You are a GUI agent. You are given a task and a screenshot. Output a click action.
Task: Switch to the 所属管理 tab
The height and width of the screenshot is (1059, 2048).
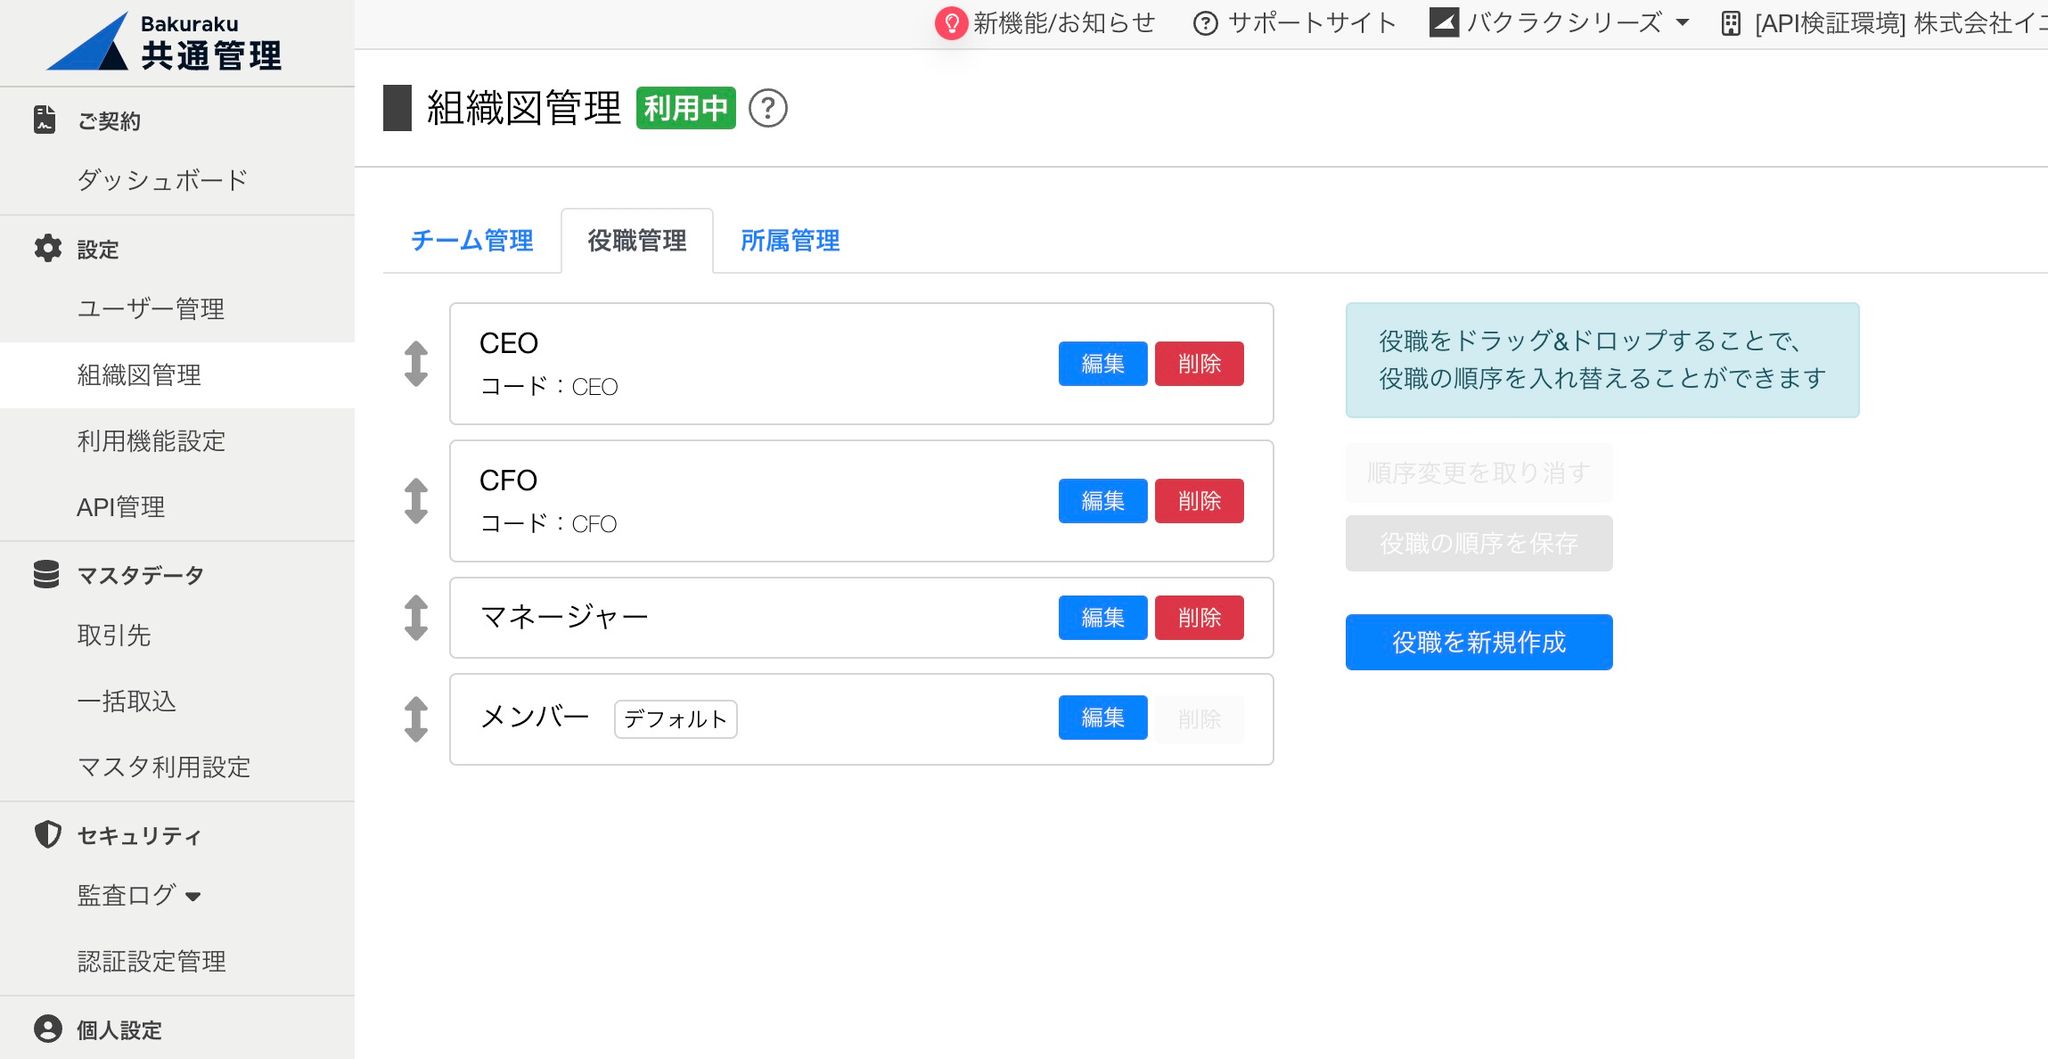point(789,240)
